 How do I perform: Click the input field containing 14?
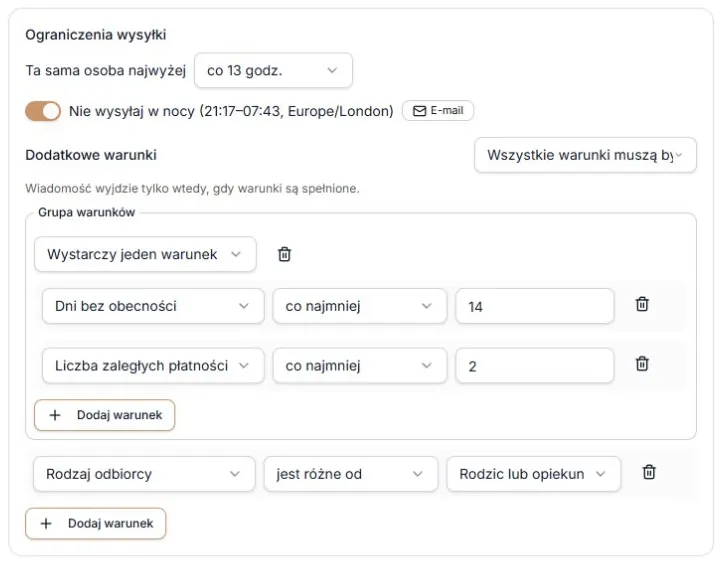tap(535, 306)
